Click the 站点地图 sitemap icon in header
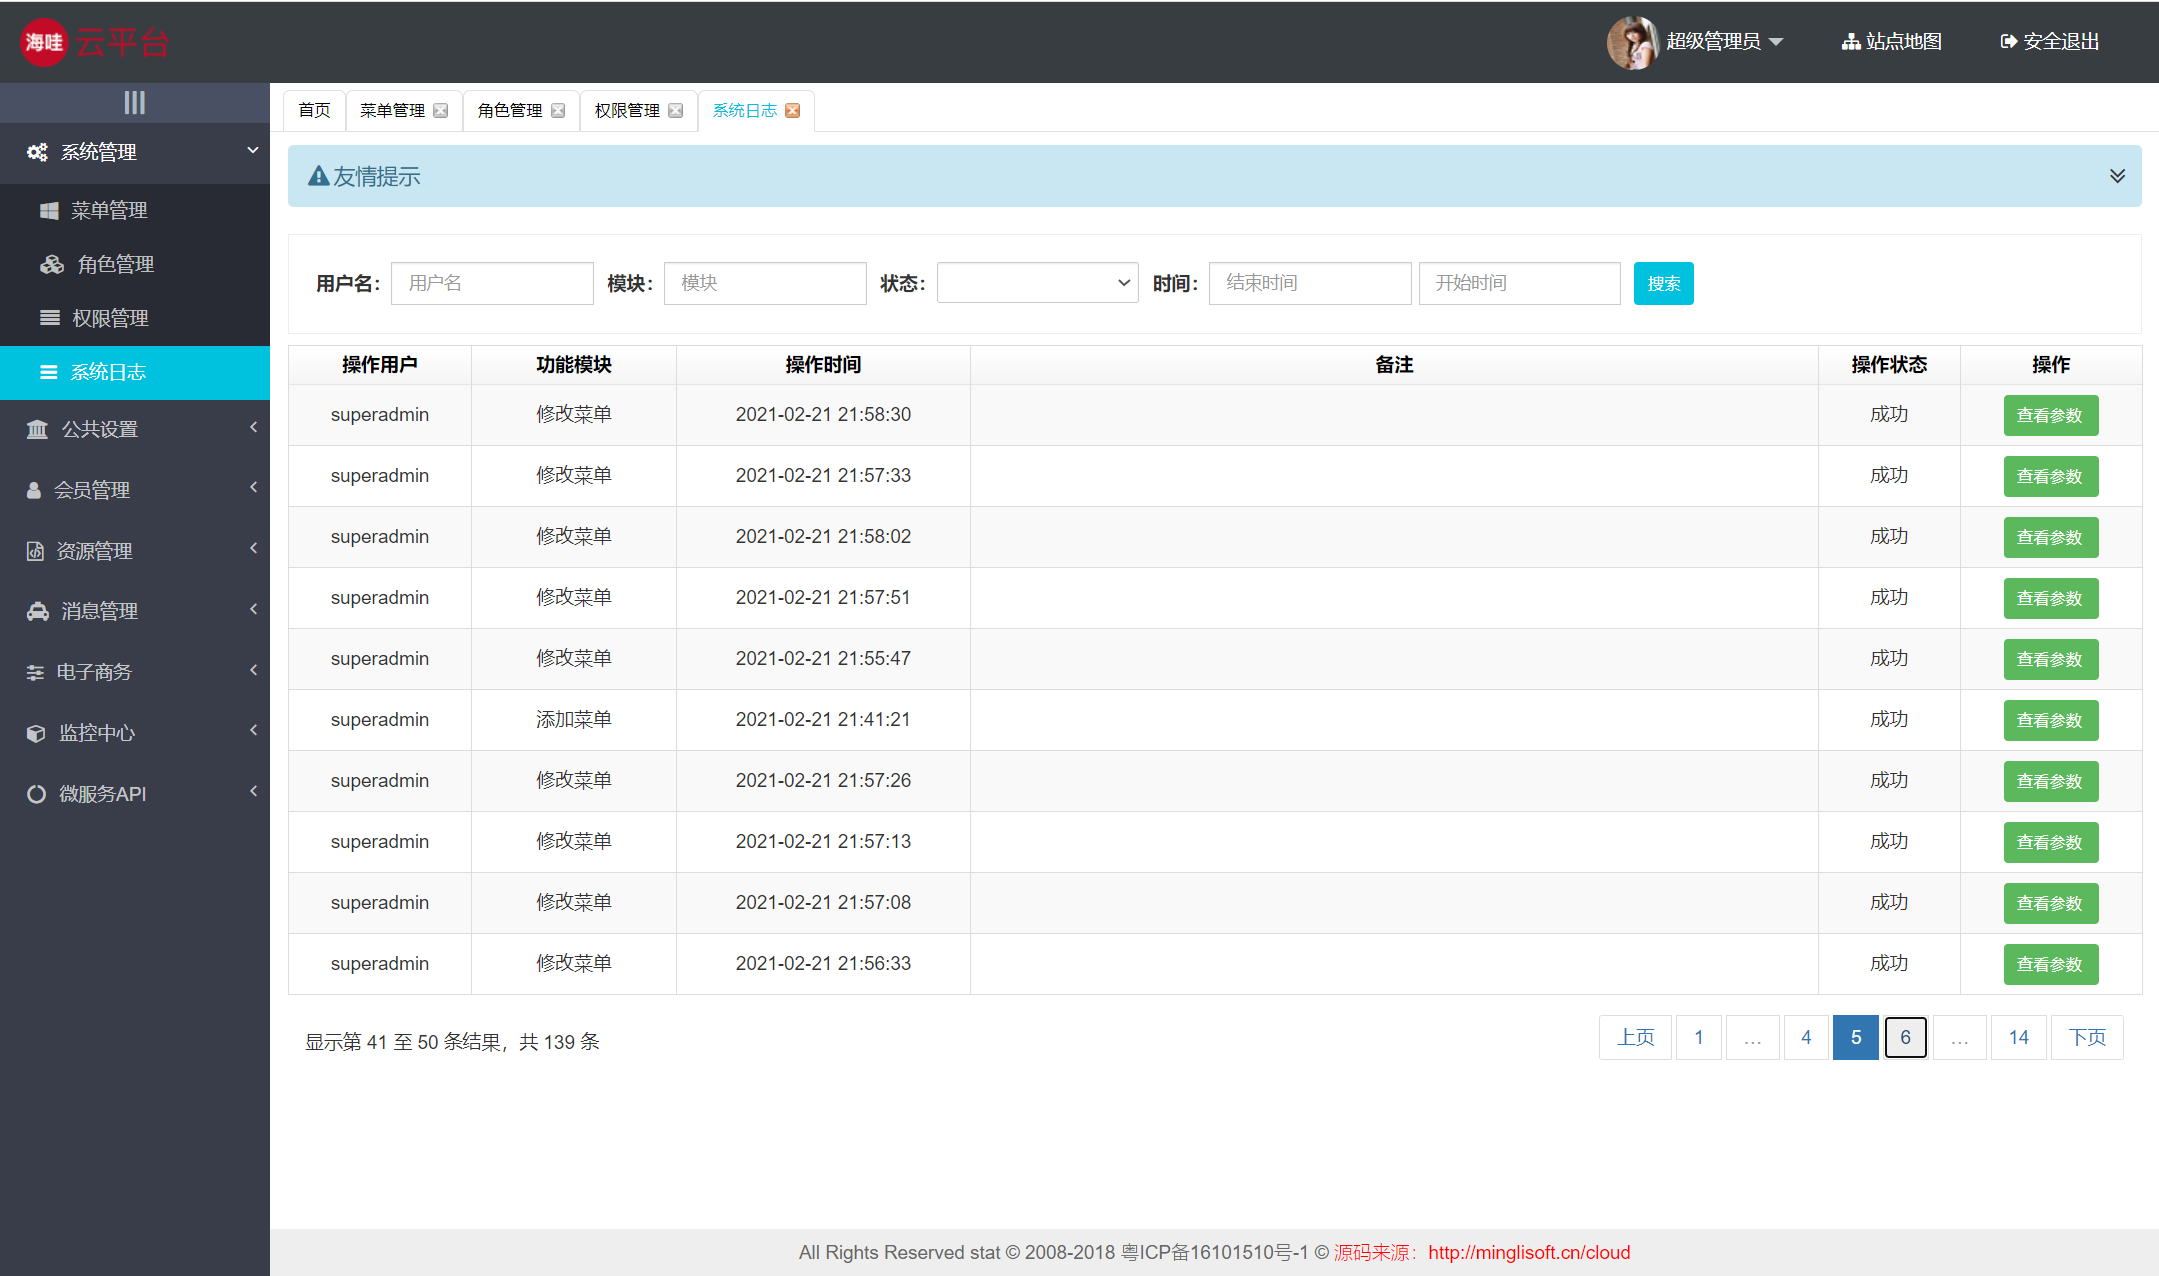The height and width of the screenshot is (1276, 2159). coord(1851,42)
